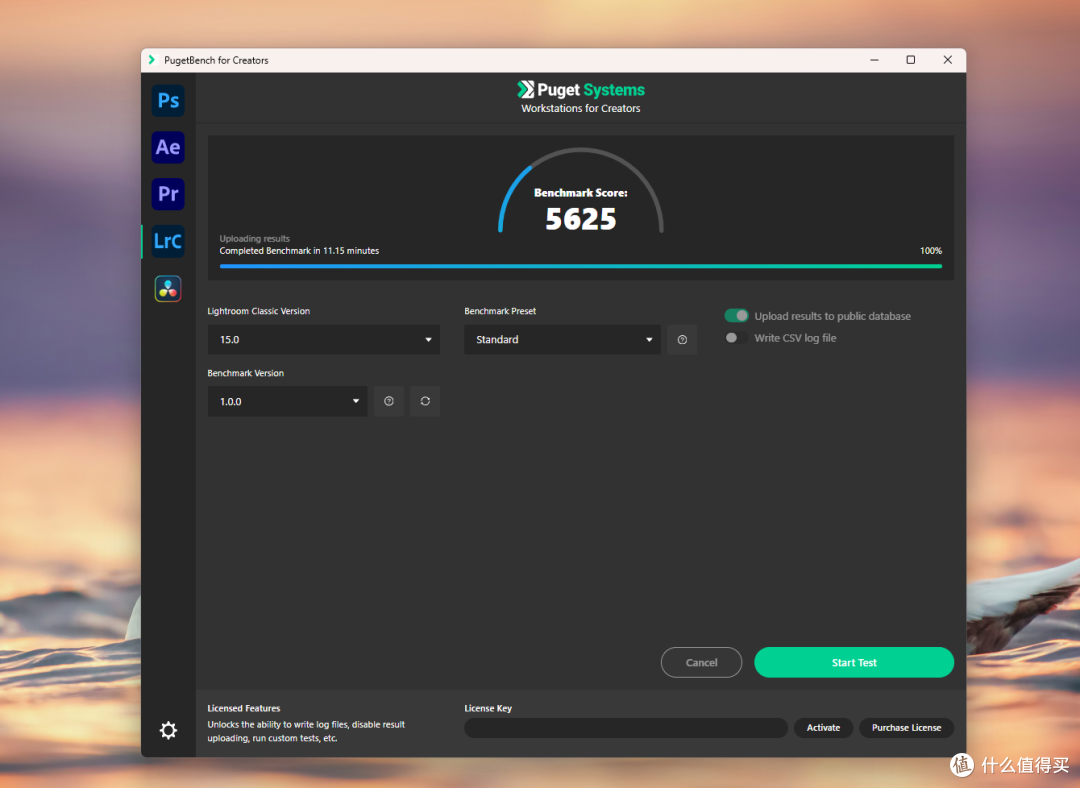
Task: Enable Write CSV log file
Action: (736, 338)
